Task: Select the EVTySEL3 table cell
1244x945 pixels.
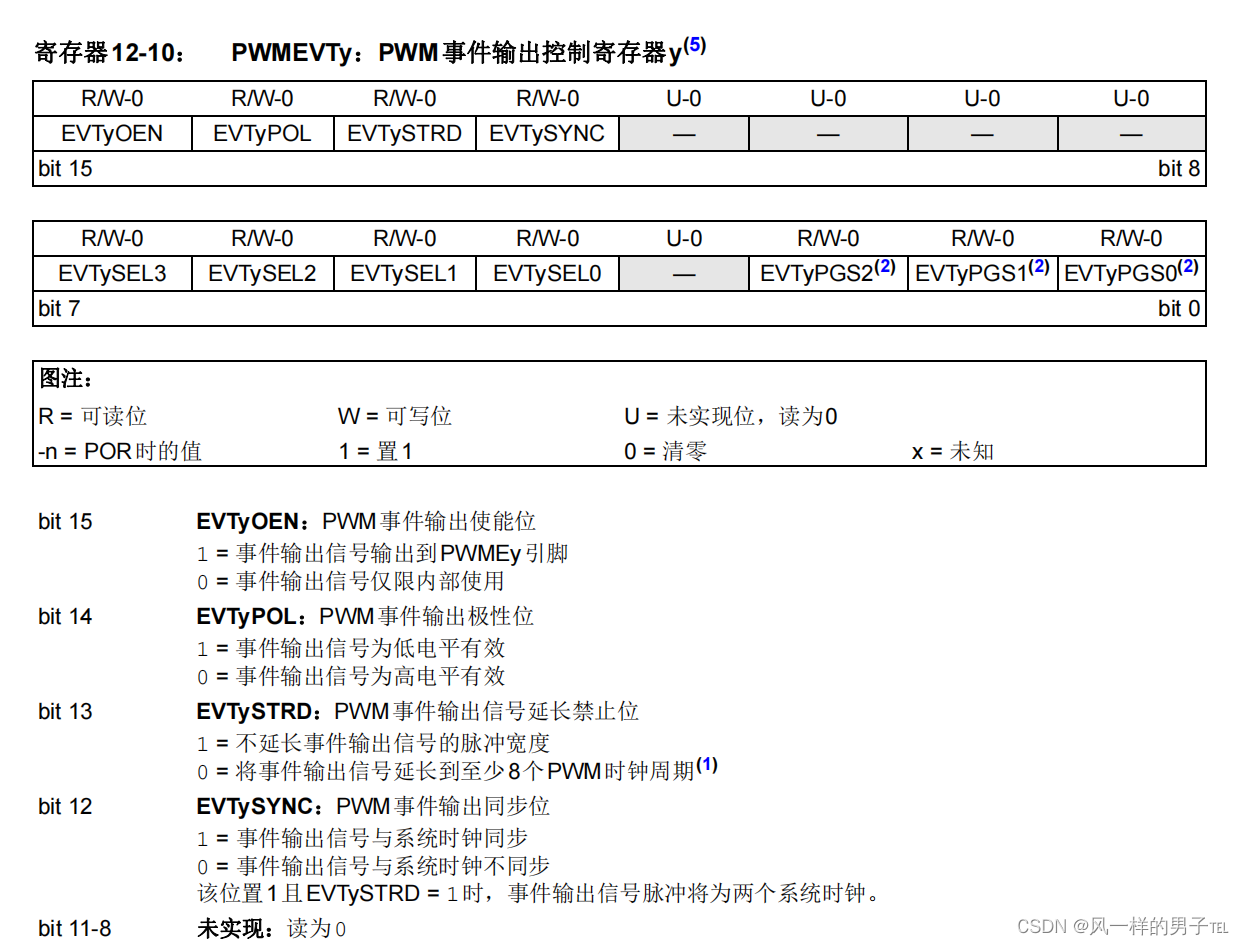Action: 112,274
